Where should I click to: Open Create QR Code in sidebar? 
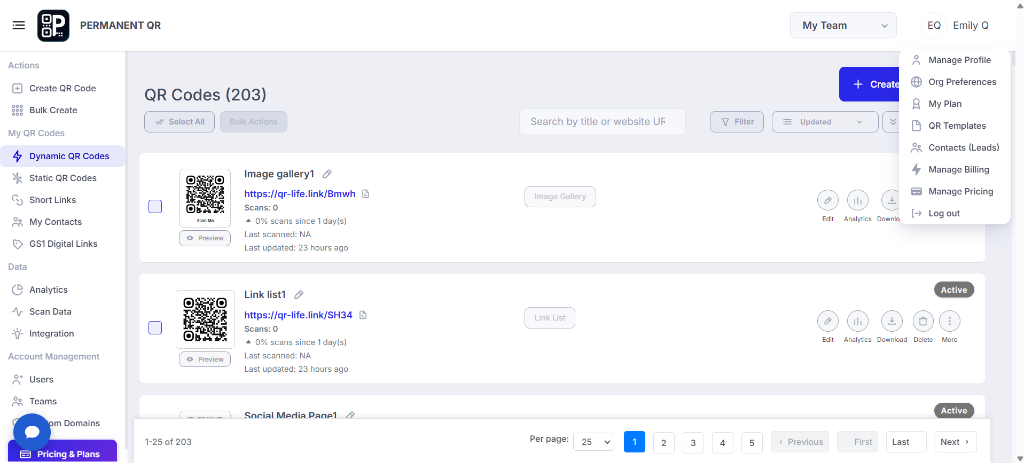point(63,88)
